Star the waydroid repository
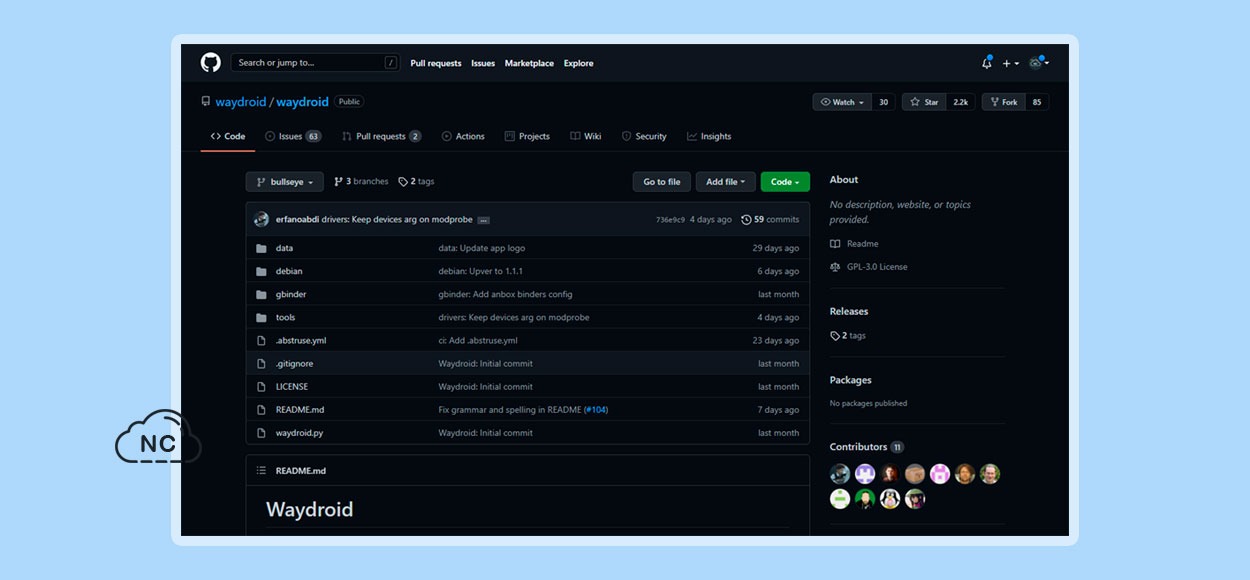 (x=924, y=102)
